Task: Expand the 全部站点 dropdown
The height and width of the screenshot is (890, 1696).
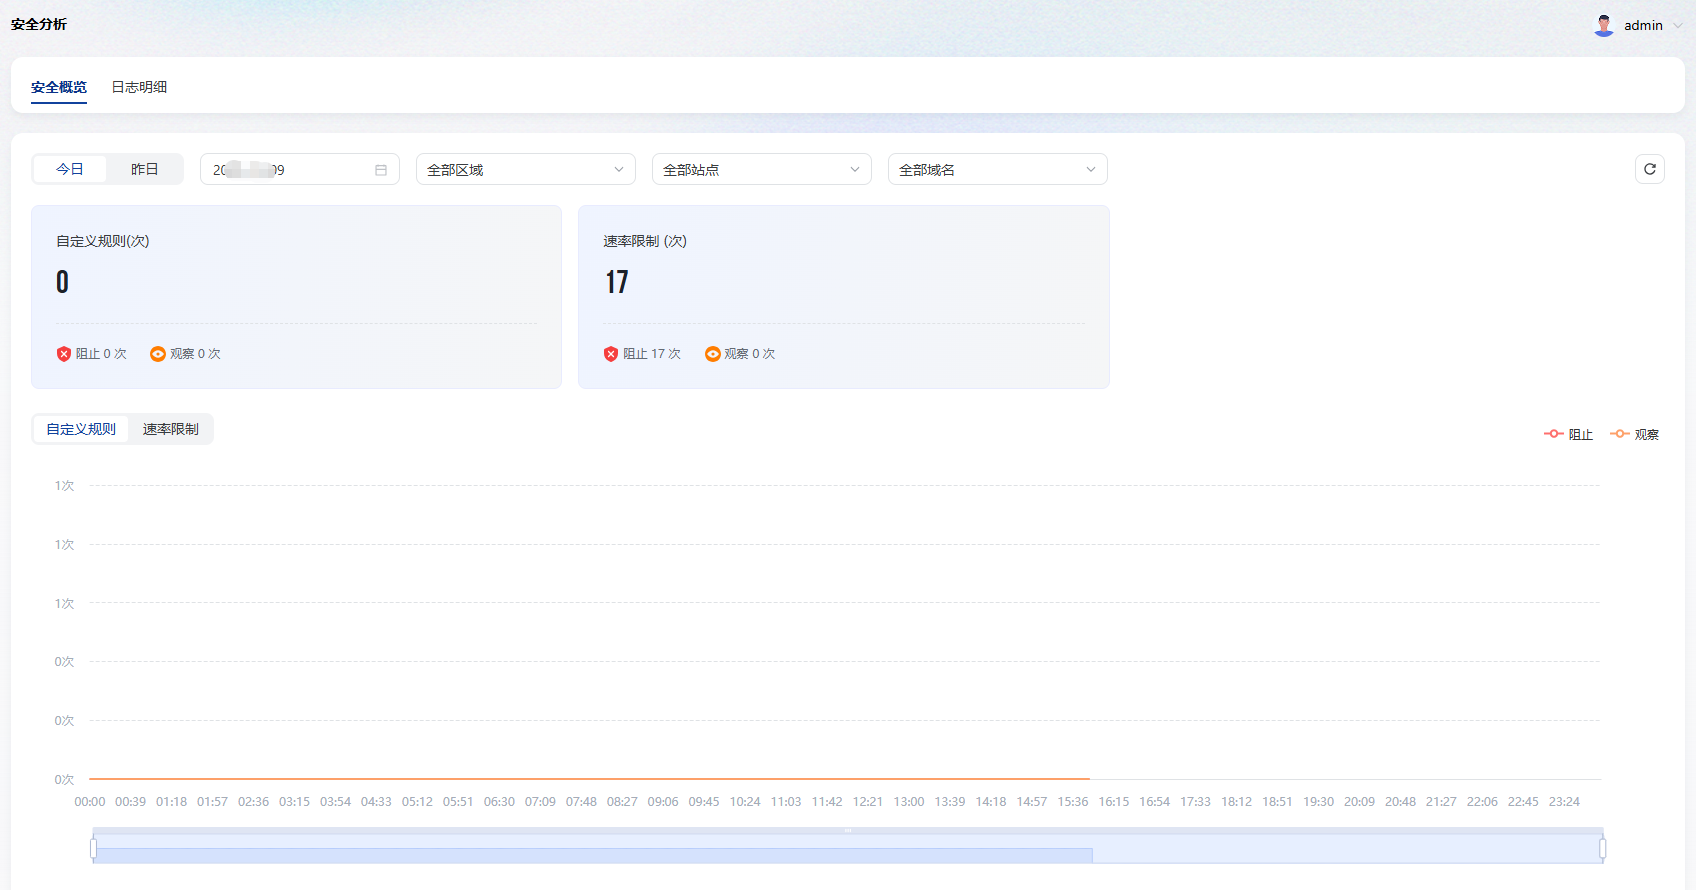Action: click(x=761, y=170)
